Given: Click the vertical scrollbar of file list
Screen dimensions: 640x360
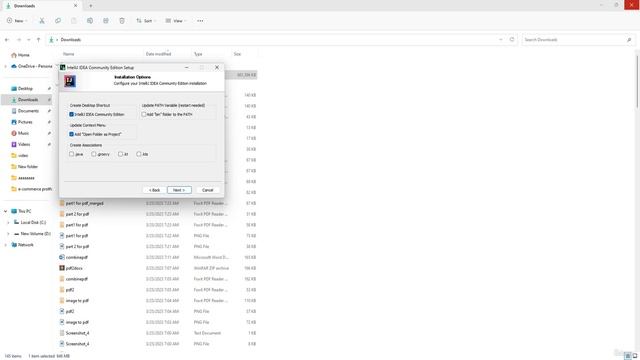Looking at the screenshot, I should coord(637,82).
